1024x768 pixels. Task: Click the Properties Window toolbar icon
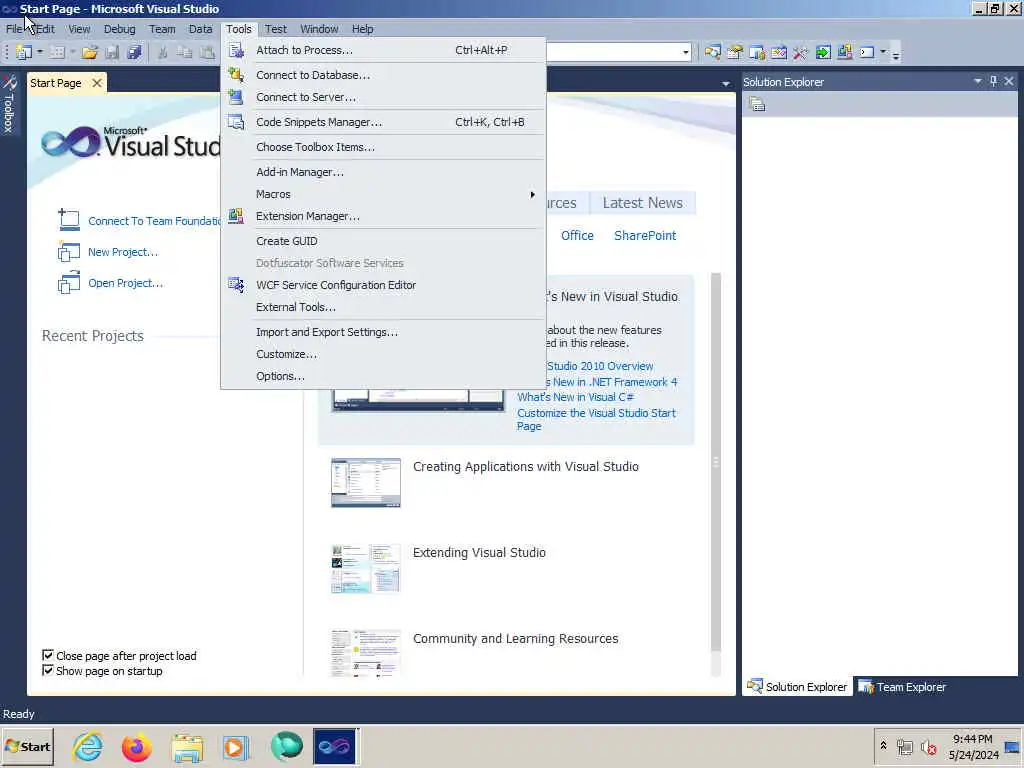click(x=735, y=52)
